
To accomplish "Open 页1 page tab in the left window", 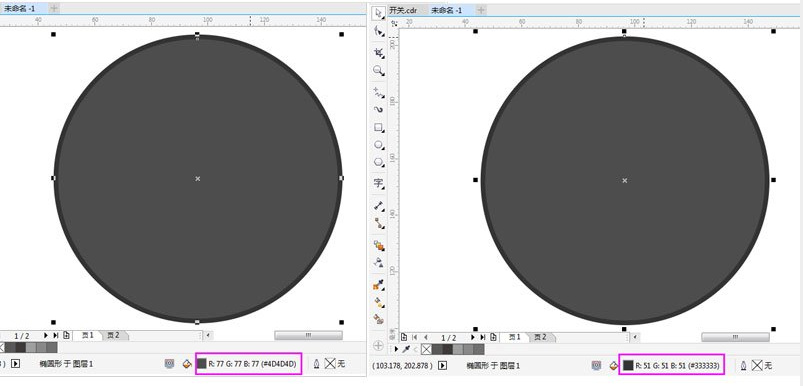I will (x=88, y=335).
